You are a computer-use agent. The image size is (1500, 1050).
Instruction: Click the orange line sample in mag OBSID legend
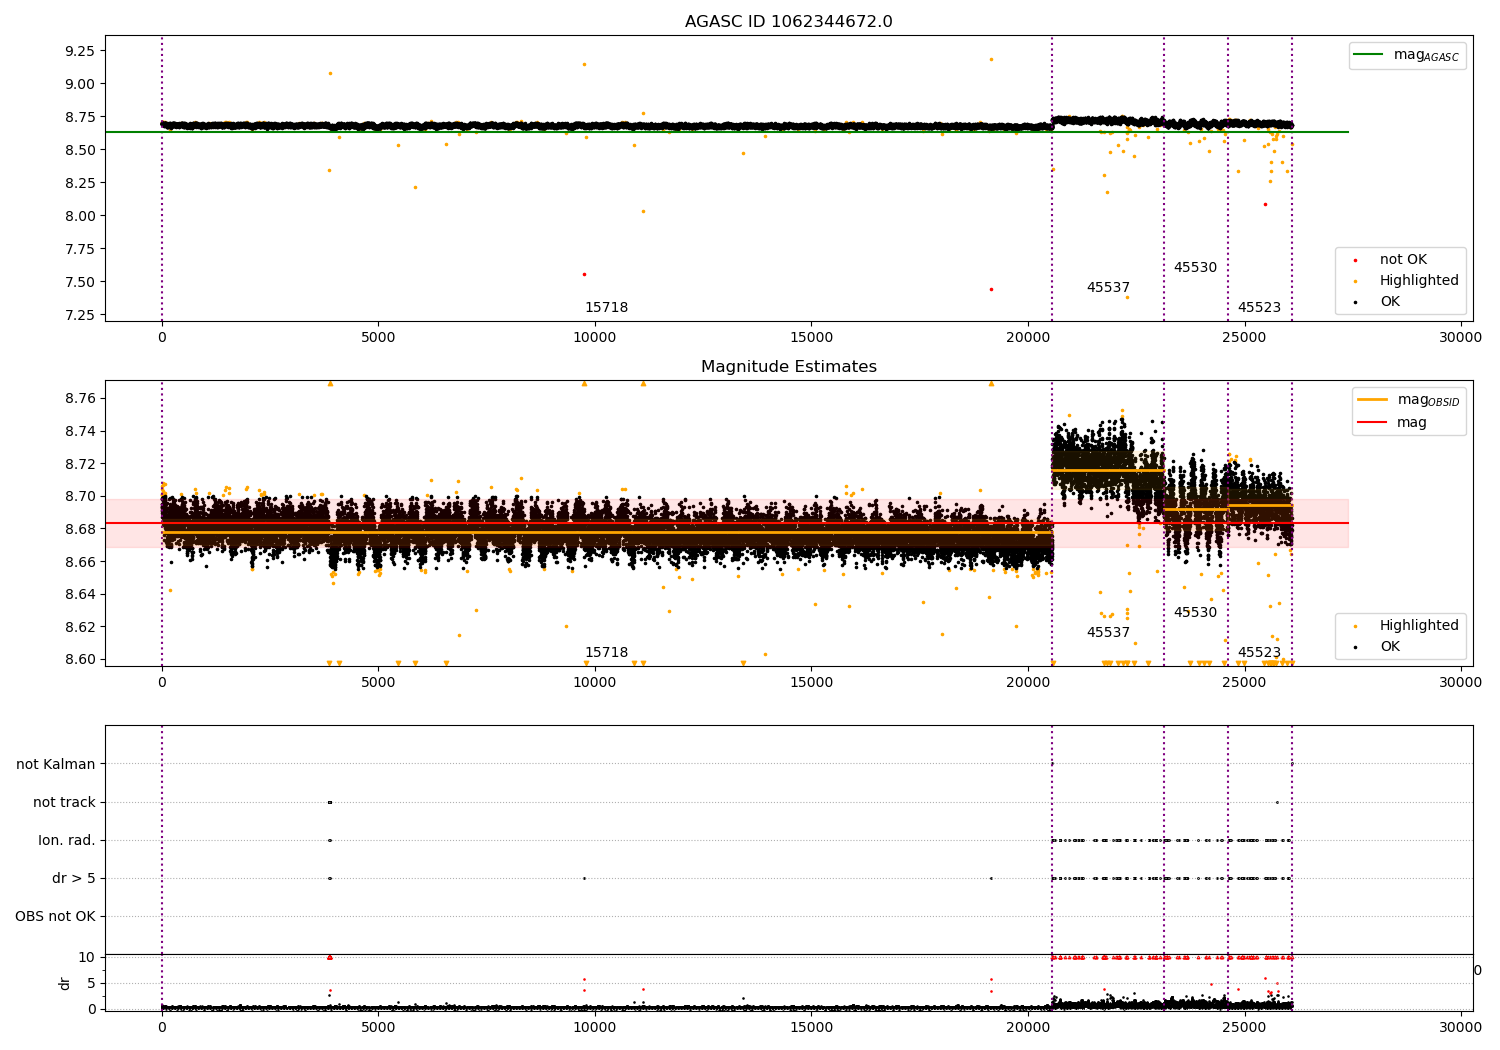1372,400
